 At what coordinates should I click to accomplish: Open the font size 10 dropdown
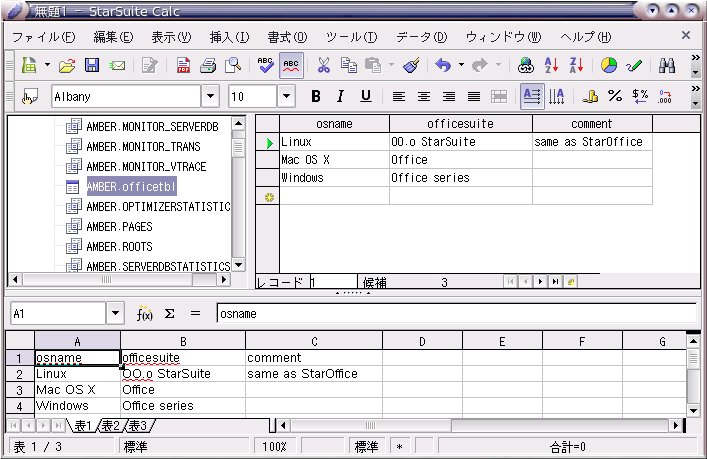286,96
